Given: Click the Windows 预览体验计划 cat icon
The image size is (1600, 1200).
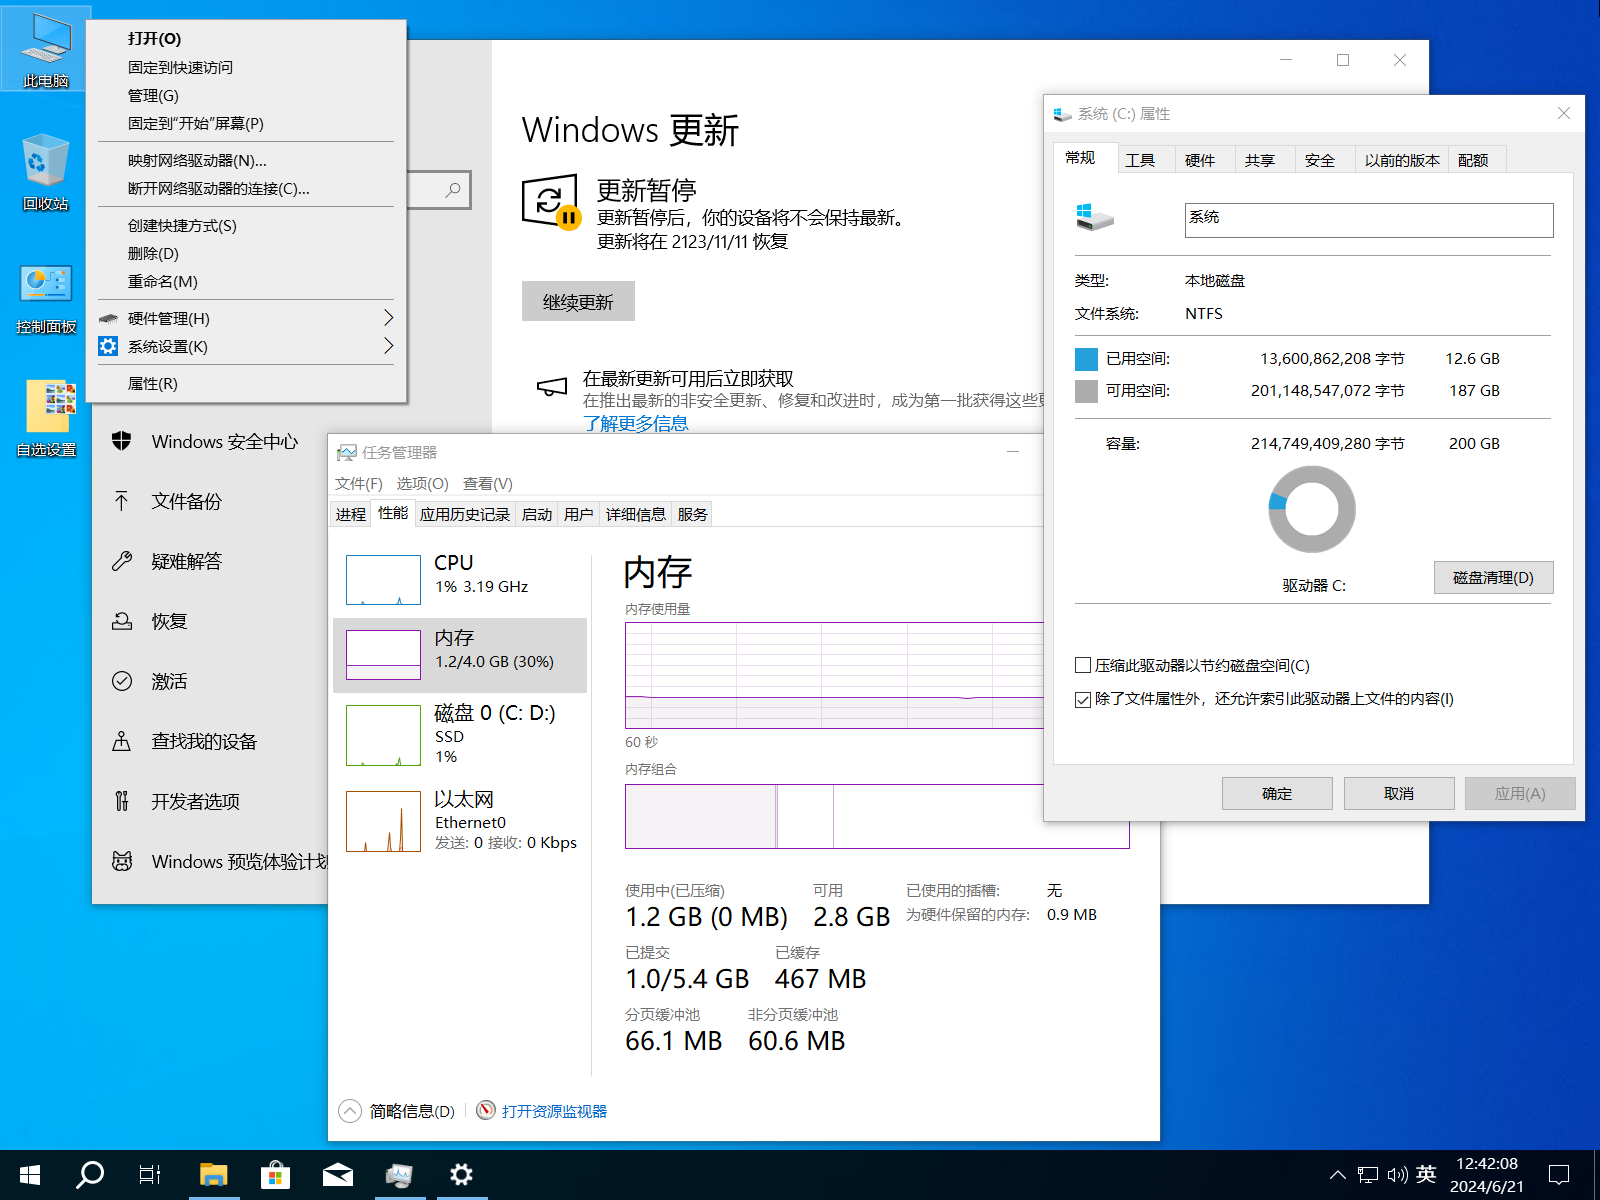Looking at the screenshot, I should pos(122,861).
